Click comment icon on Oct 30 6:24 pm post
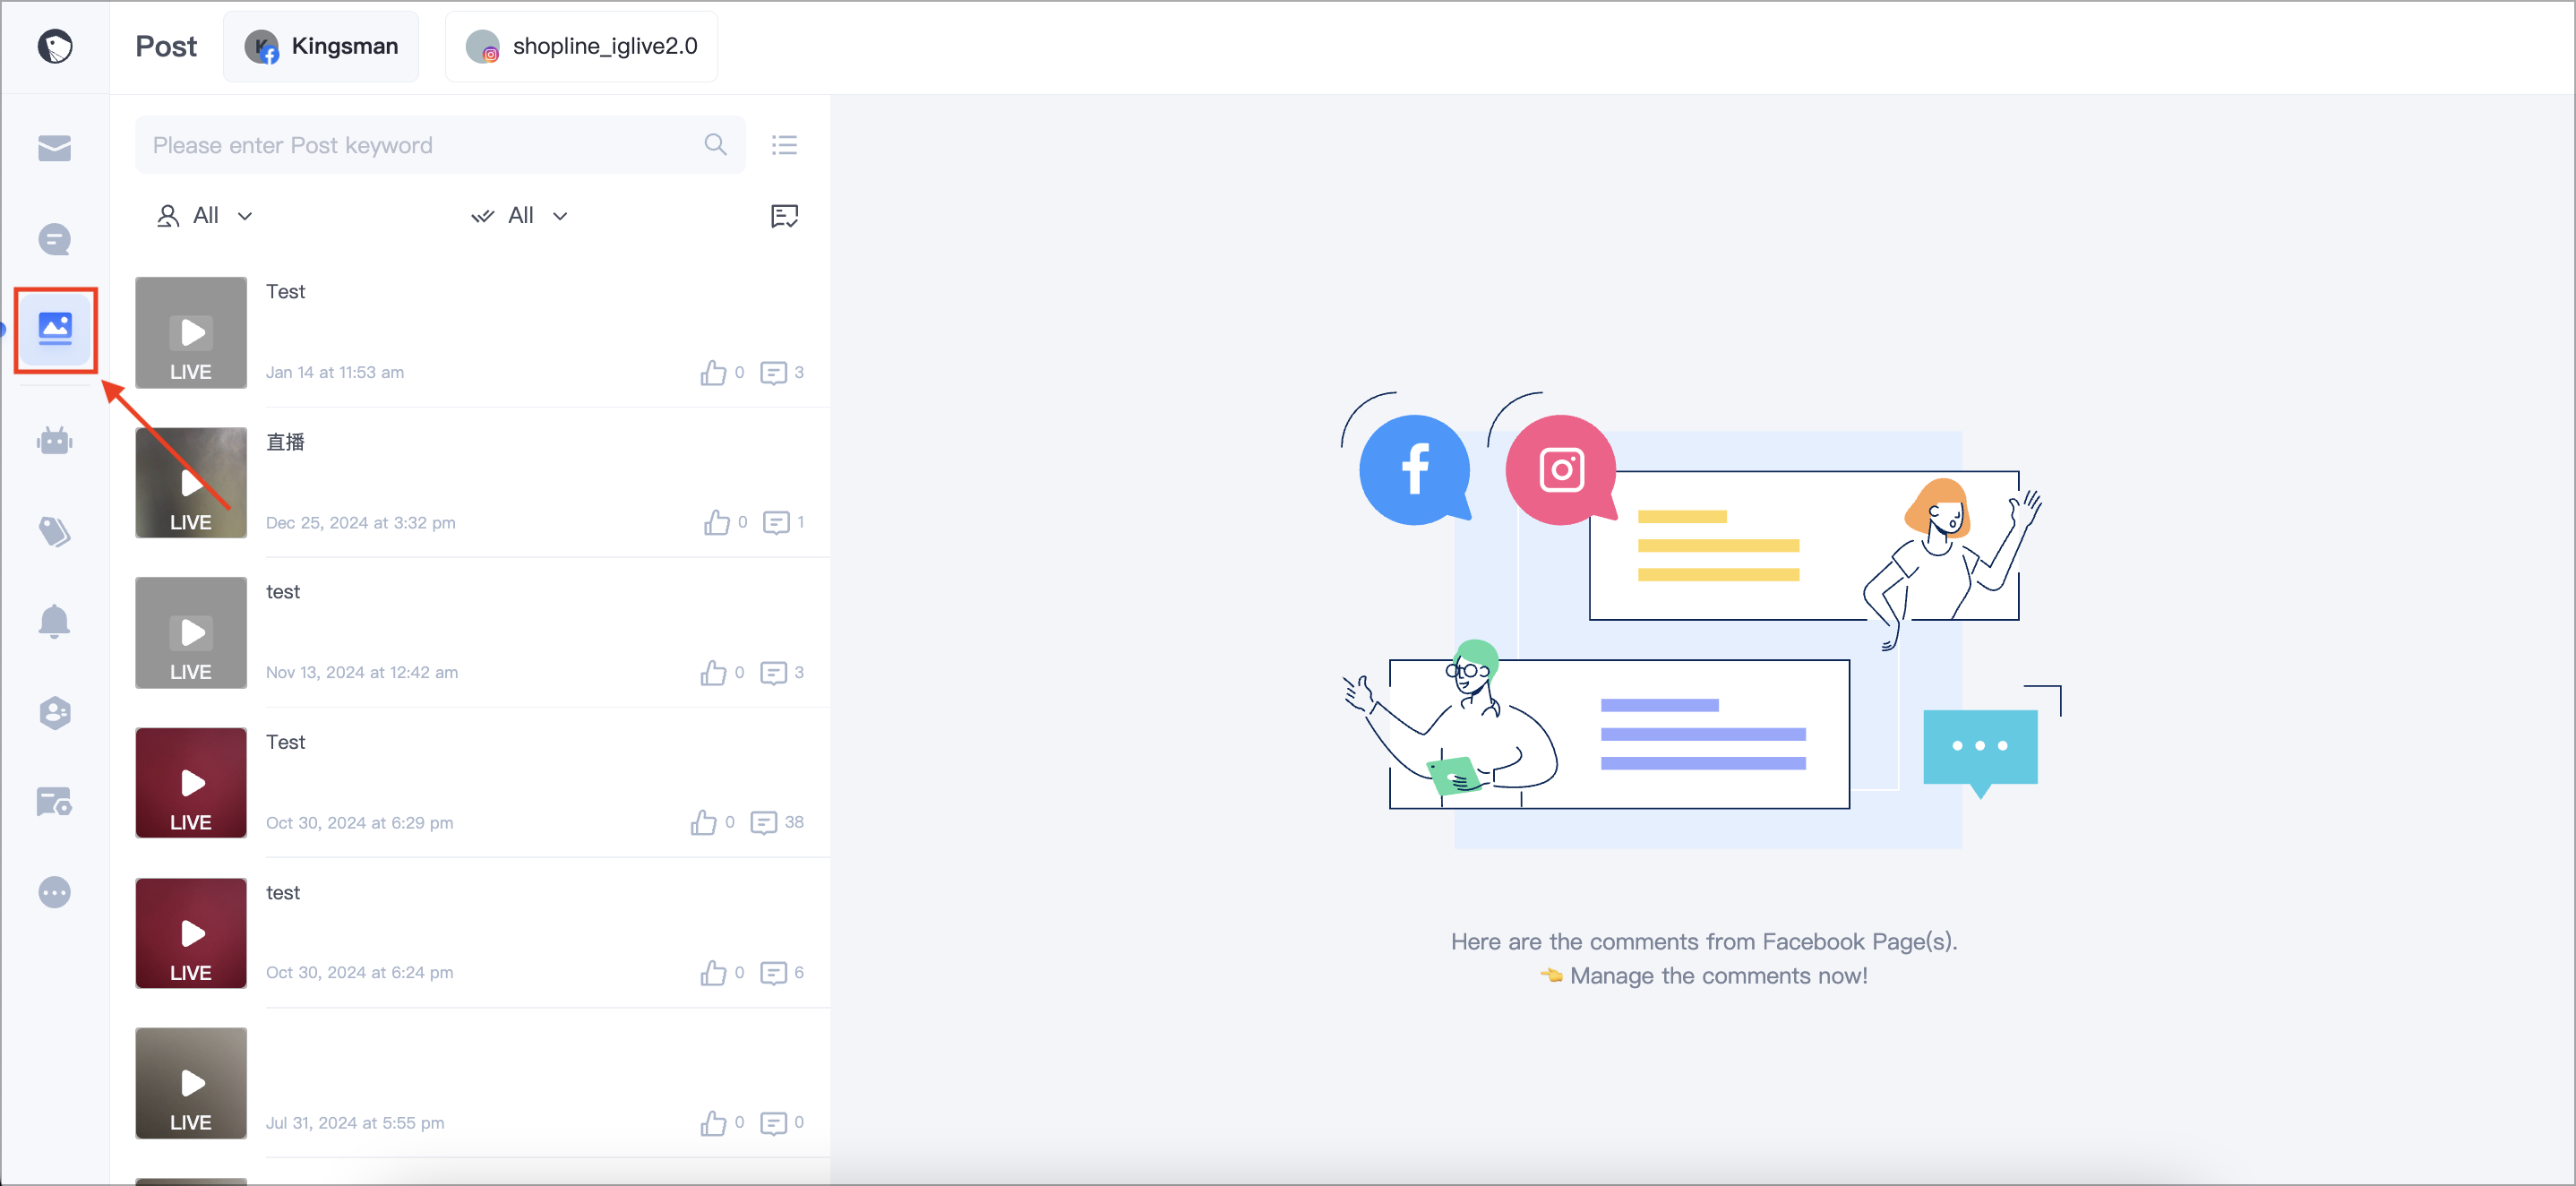Screen dimensions: 2576x1186 pos(773,972)
